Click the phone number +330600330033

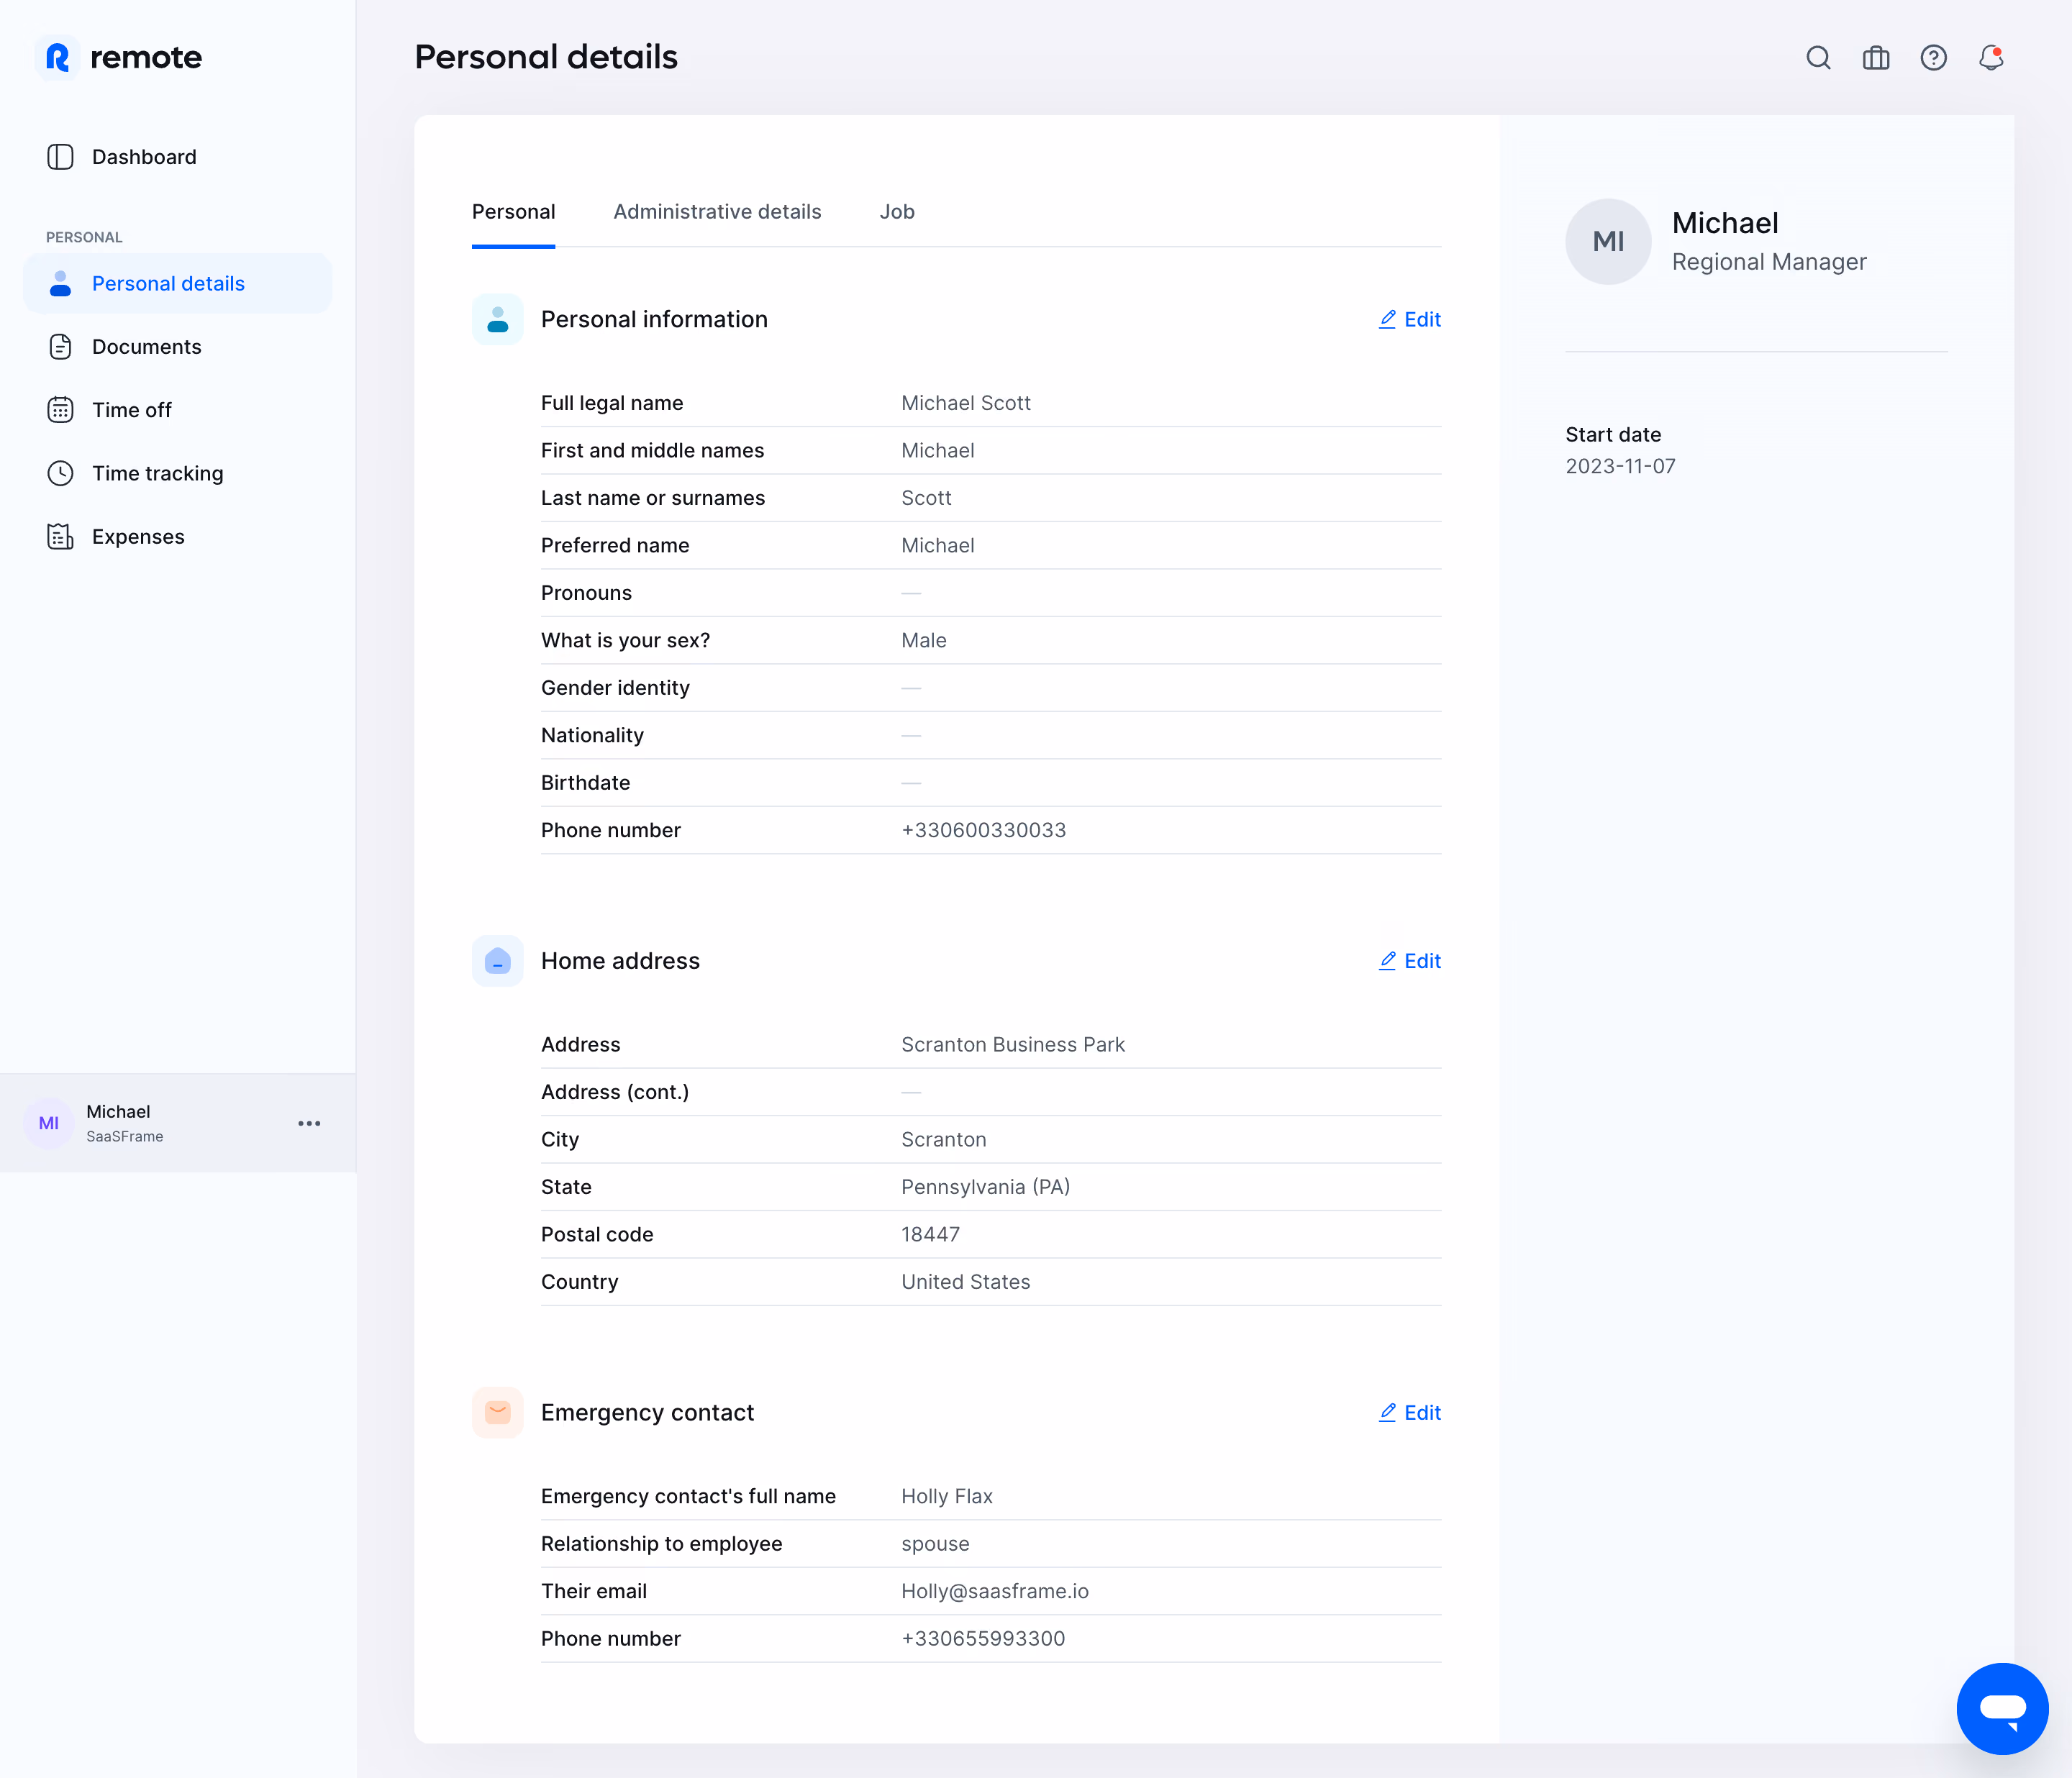[x=984, y=830]
